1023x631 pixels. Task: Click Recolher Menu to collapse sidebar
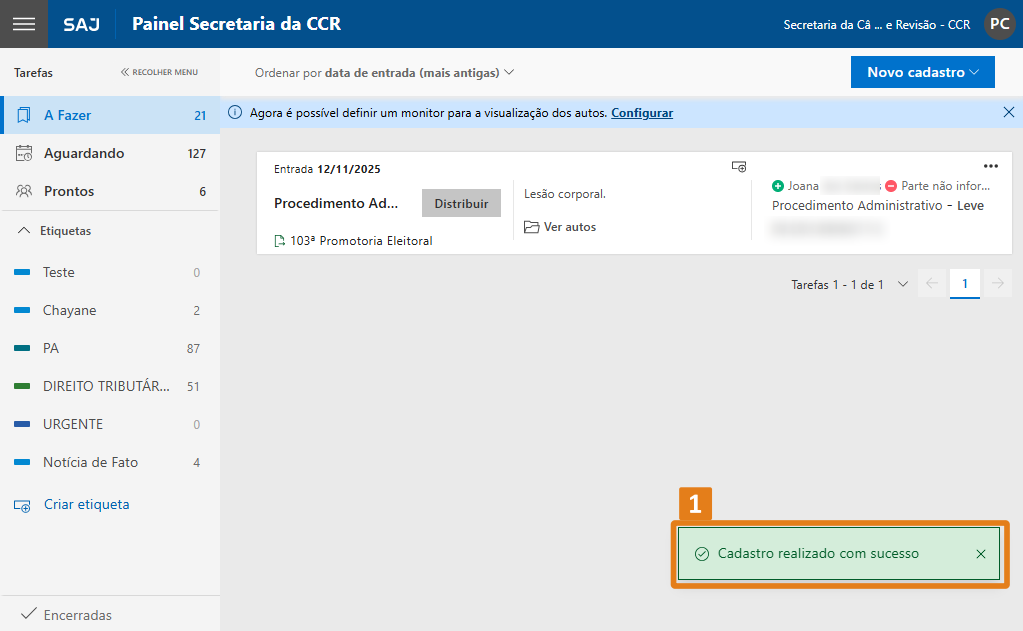coord(159,72)
